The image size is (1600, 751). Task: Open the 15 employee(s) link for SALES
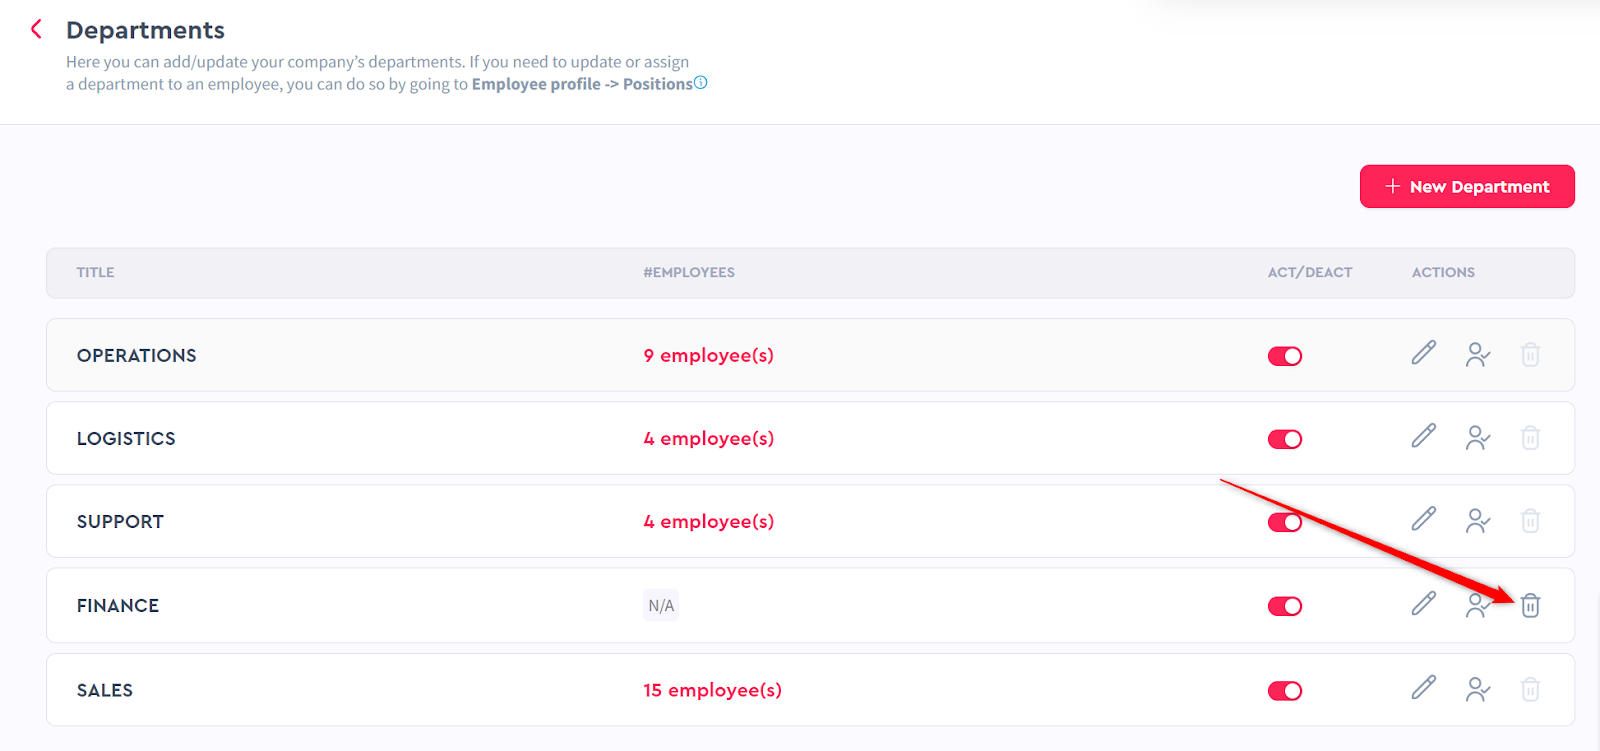[x=712, y=691]
